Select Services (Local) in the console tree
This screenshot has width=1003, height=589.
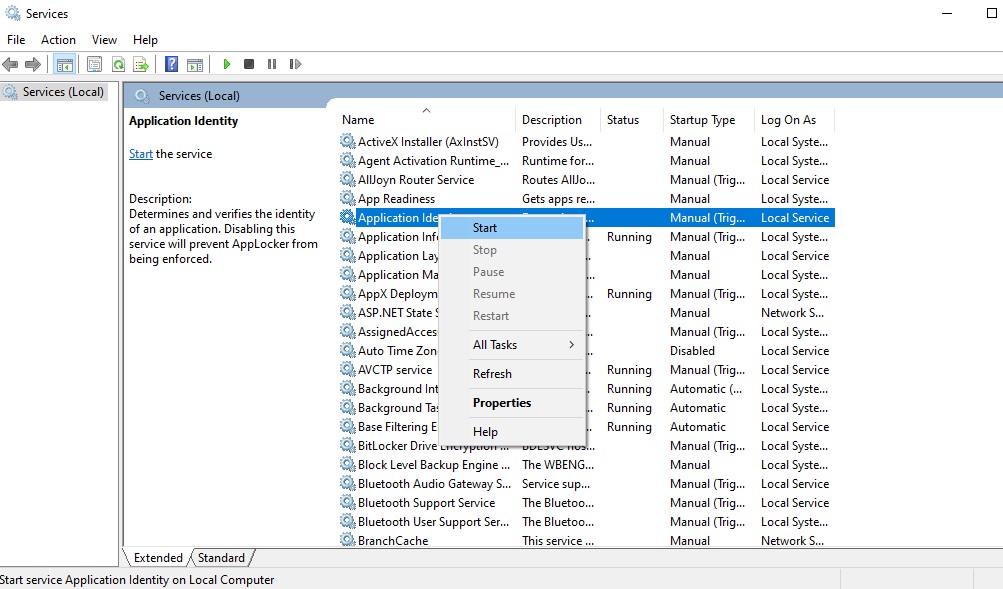pos(63,92)
